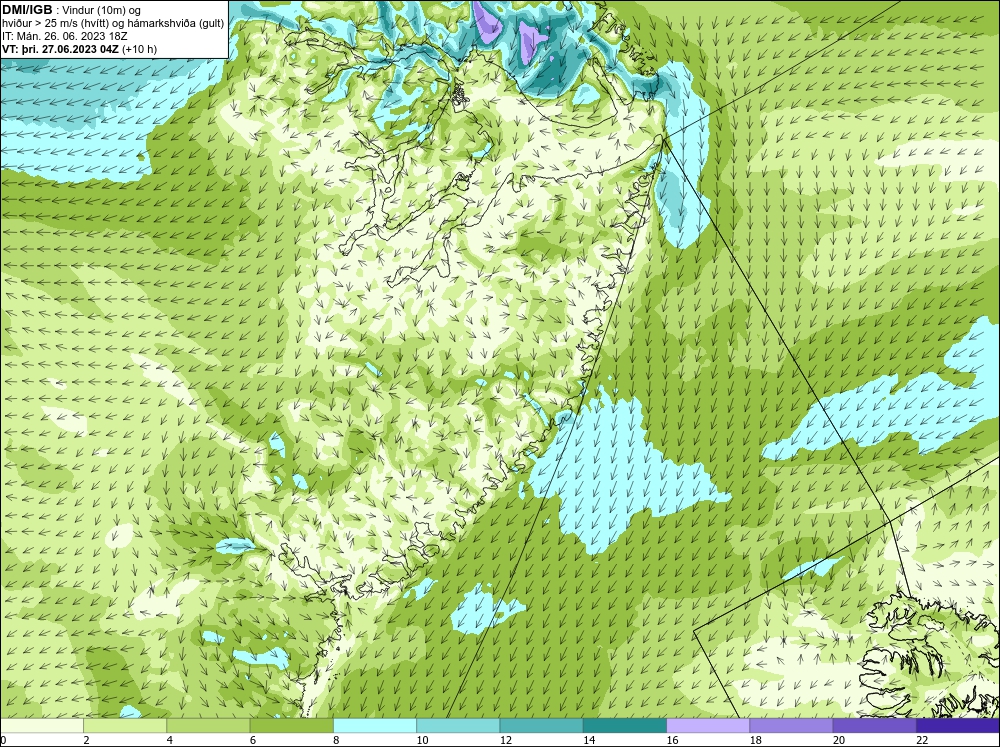The width and height of the screenshot is (1000, 747).
Task: Select the violet 20–22 legend swatch
Action: point(874,726)
